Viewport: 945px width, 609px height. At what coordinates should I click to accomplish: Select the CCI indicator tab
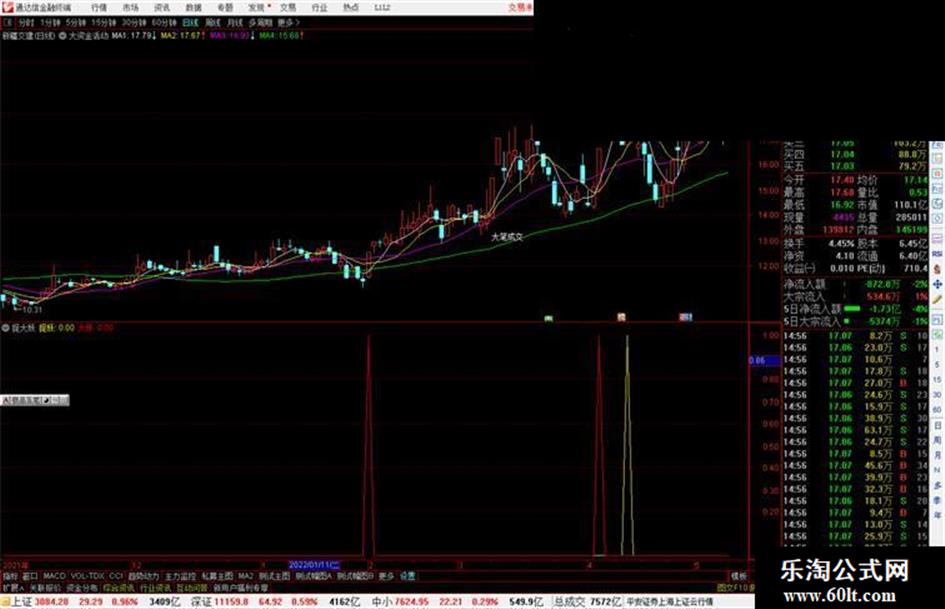point(116,576)
